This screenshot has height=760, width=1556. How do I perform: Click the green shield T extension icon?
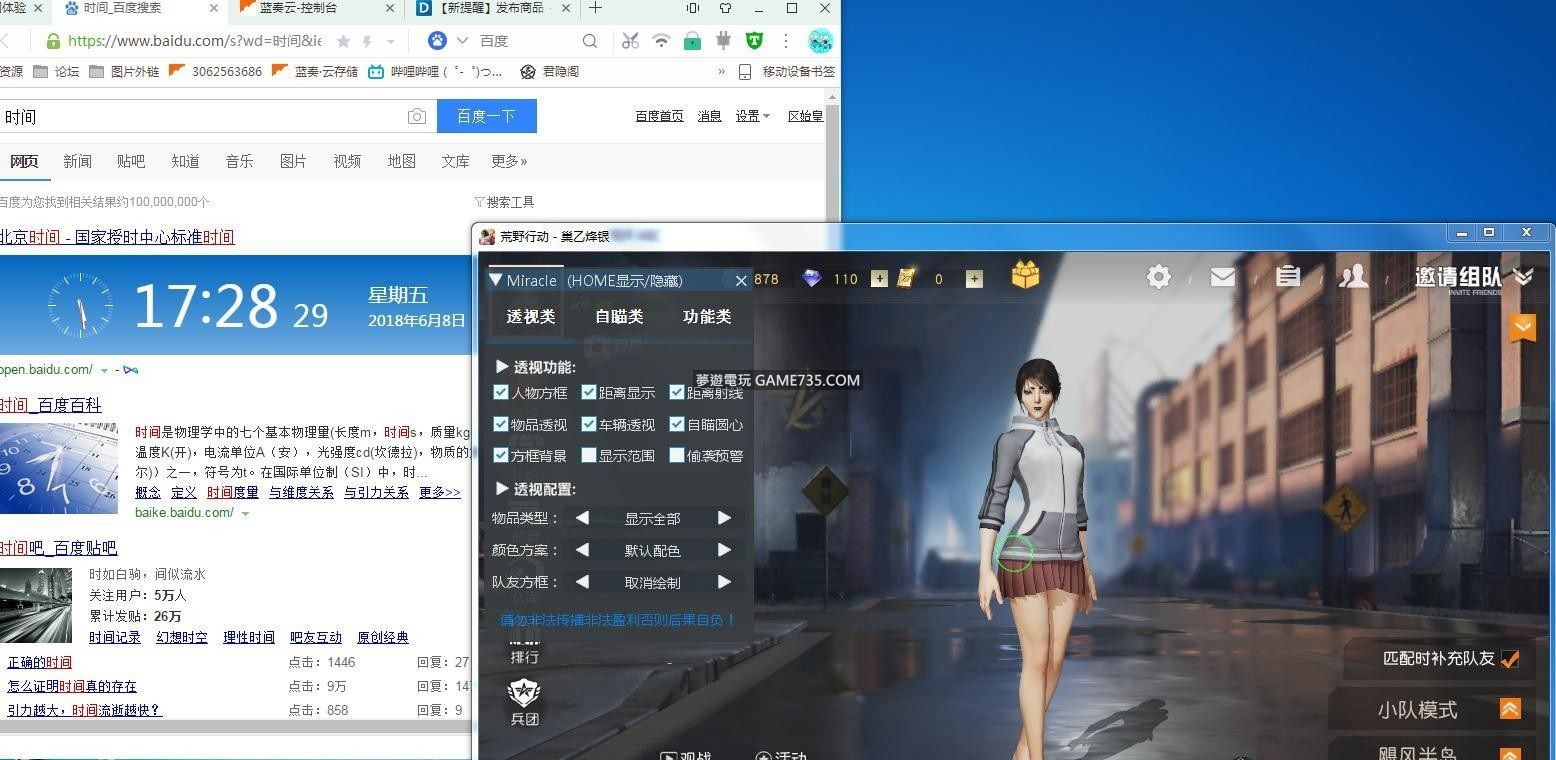pyautogui.click(x=754, y=41)
